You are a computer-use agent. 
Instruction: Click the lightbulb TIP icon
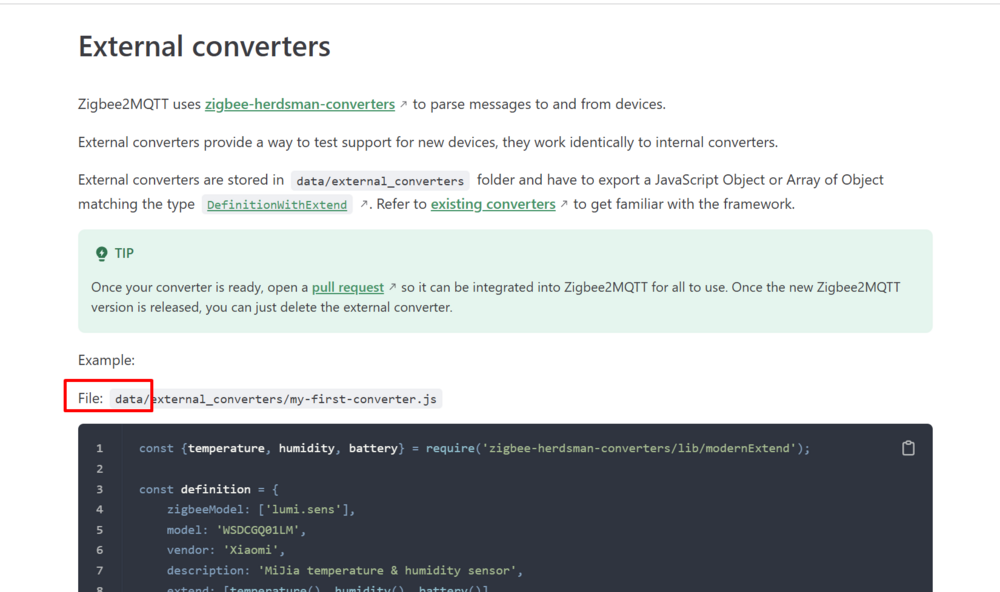(x=101, y=254)
